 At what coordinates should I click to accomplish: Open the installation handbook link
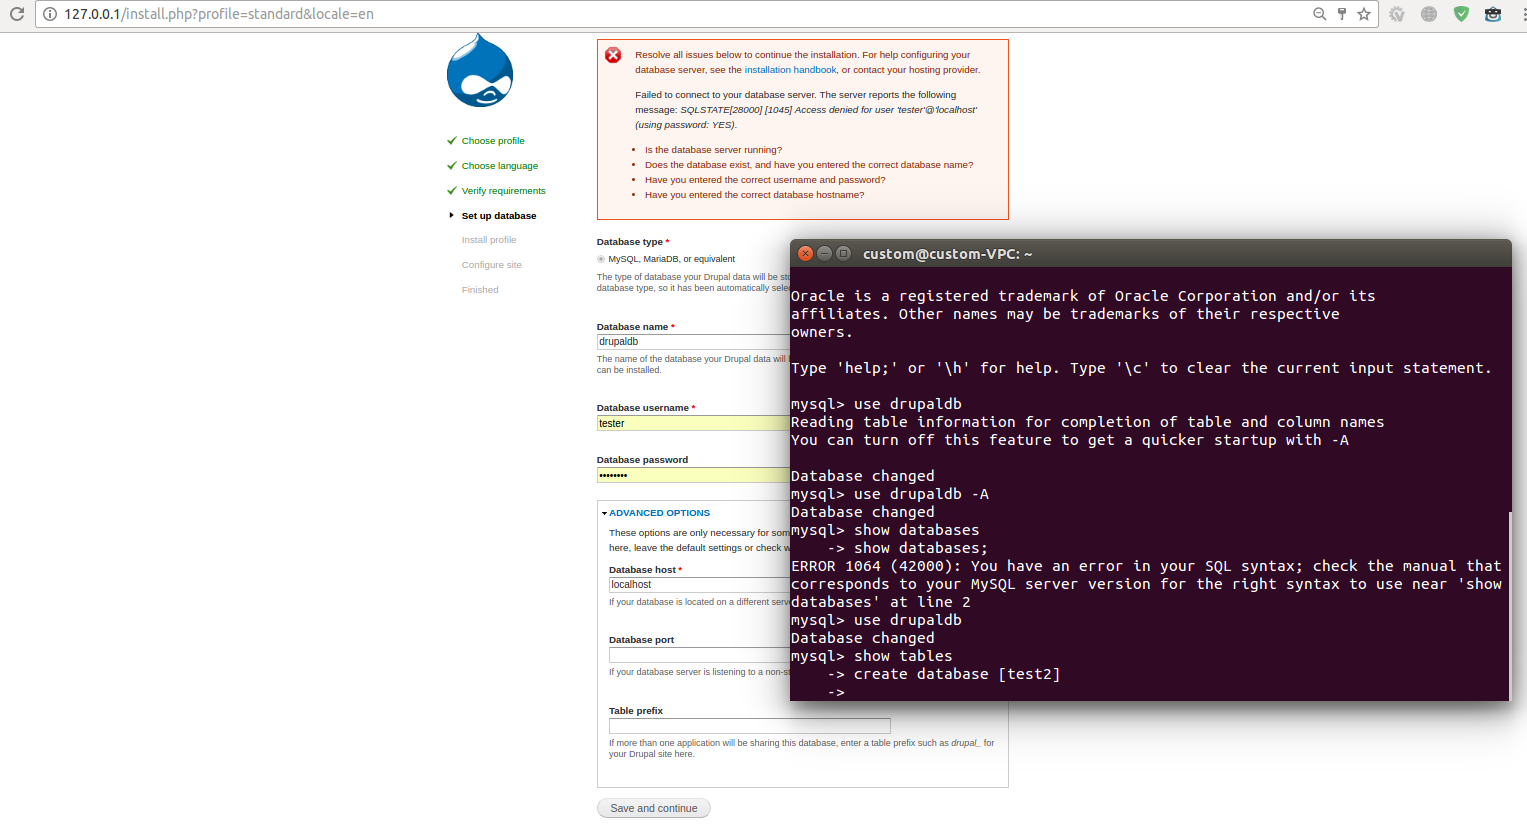point(790,70)
